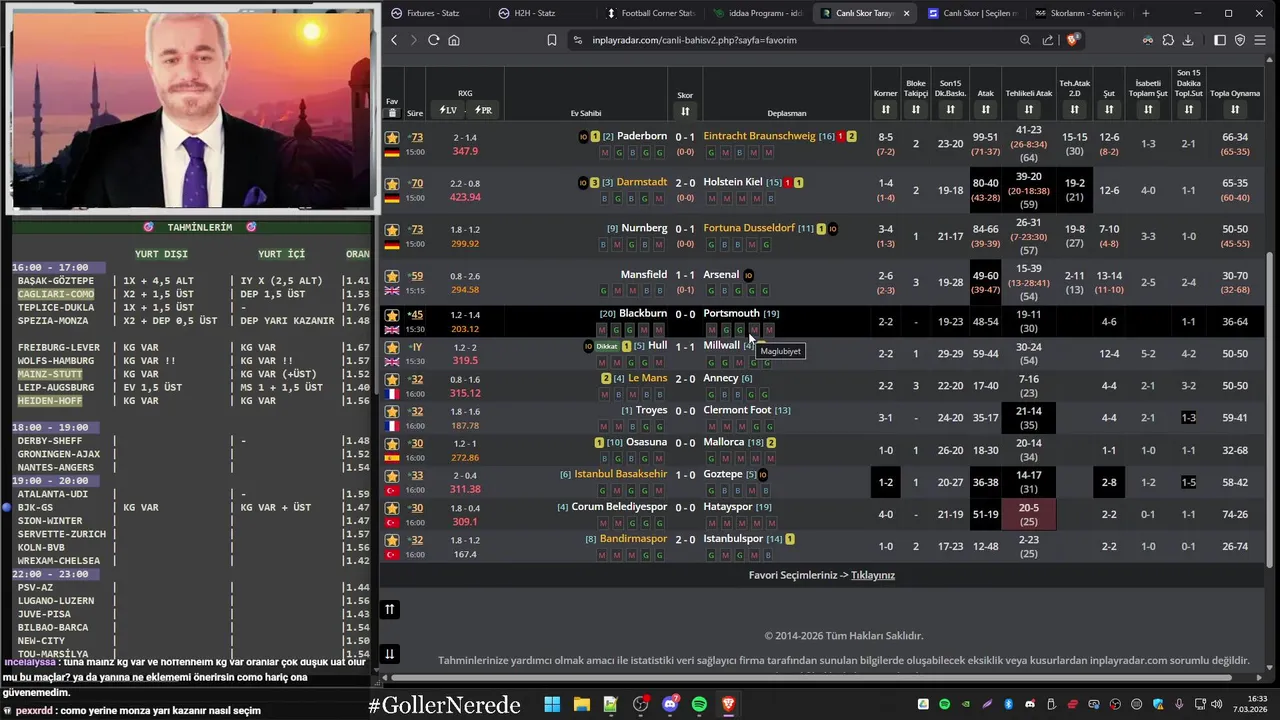Click the share page icon in address bar
The height and width of the screenshot is (720, 1280).
coord(1048,40)
